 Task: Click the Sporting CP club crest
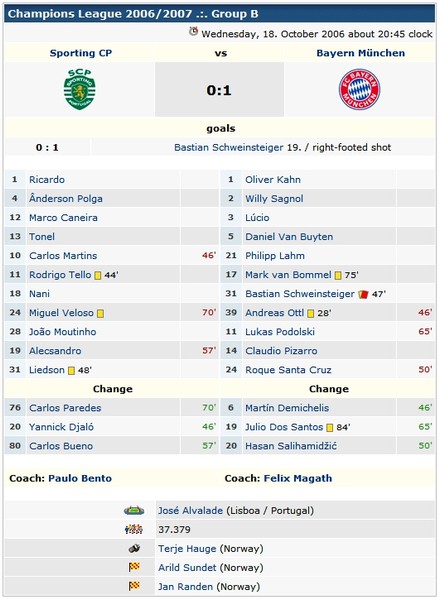coord(79,89)
